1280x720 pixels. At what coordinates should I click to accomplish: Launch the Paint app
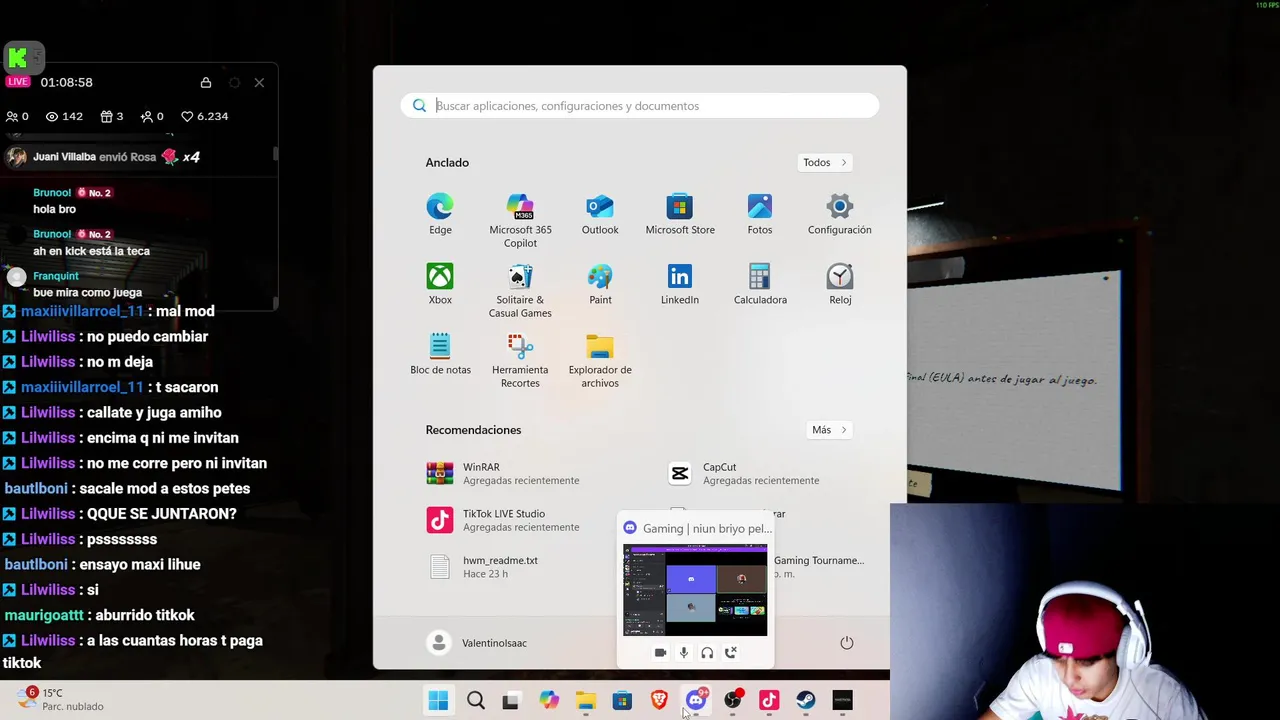coord(600,285)
